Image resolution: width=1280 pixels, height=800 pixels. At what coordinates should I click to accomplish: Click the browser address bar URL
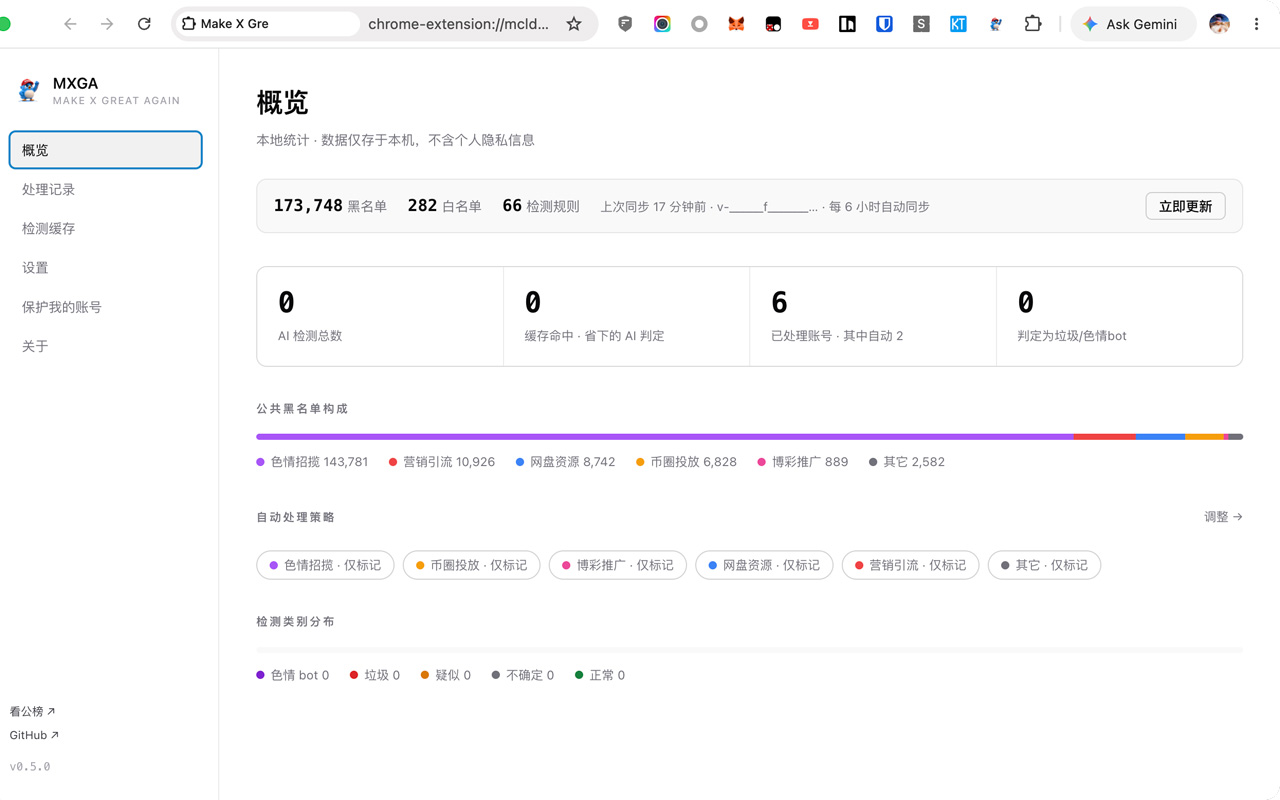(458, 24)
